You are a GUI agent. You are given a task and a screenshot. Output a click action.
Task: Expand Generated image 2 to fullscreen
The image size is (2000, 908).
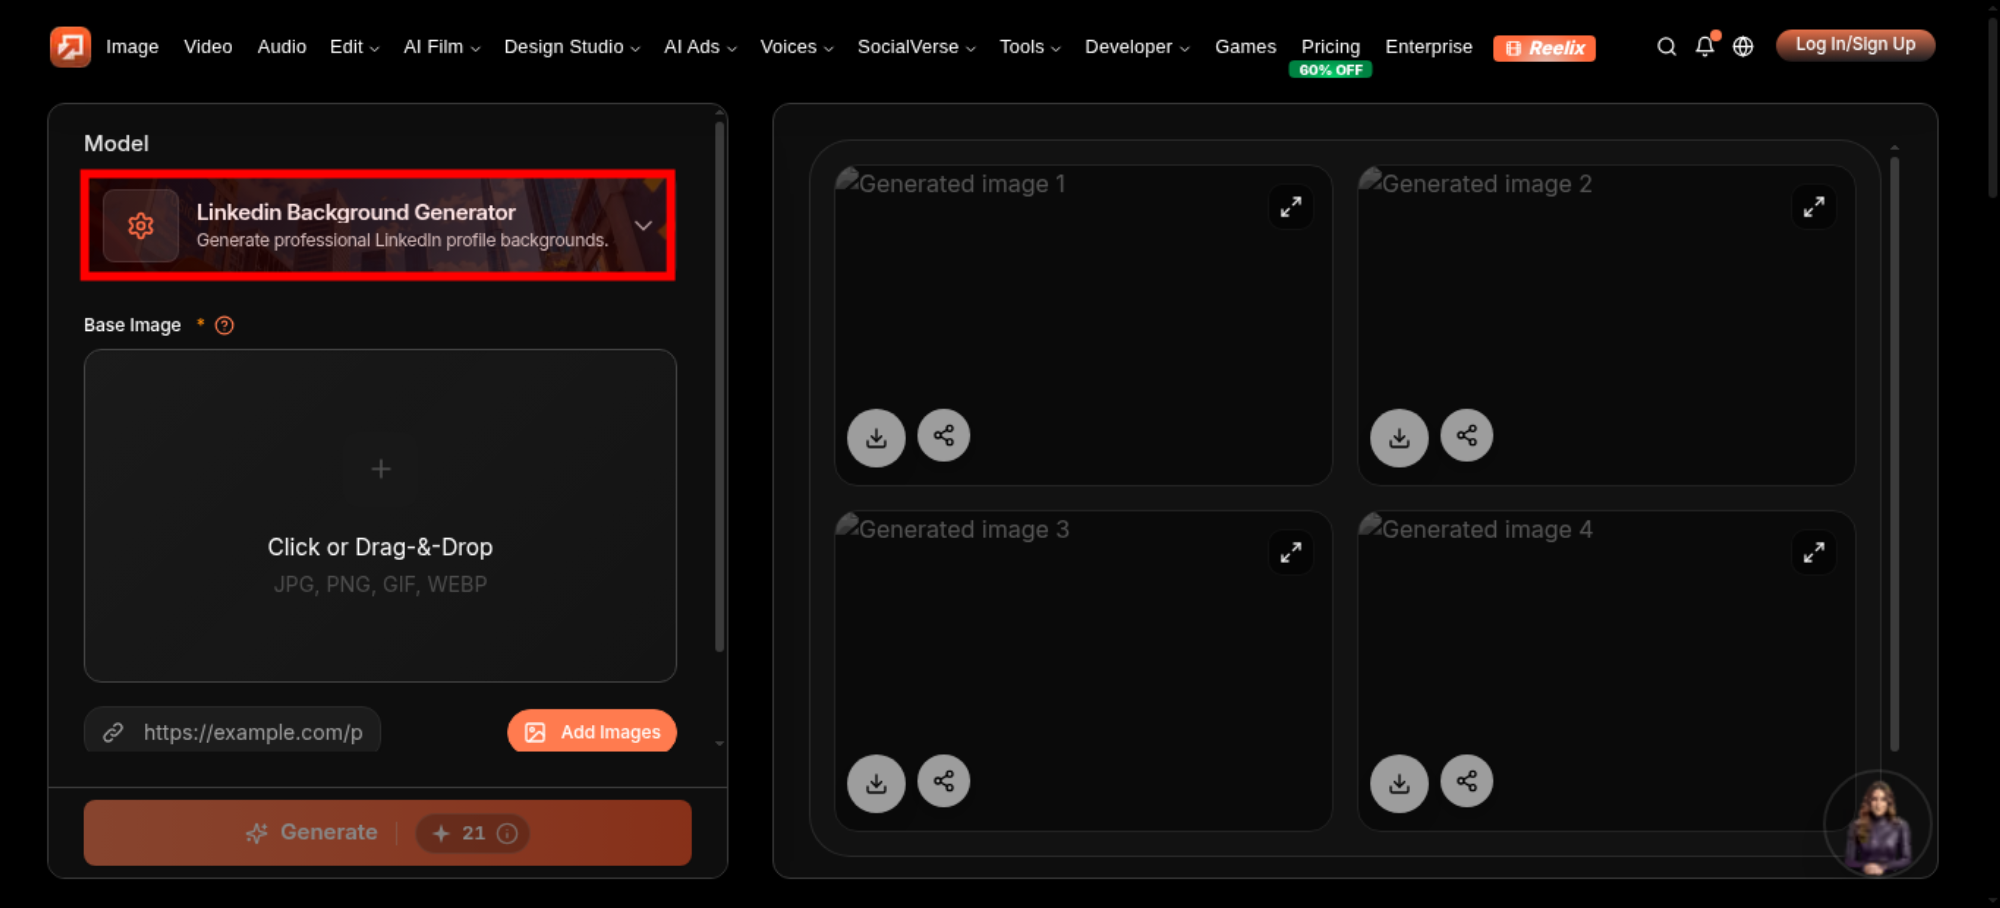[1814, 207]
